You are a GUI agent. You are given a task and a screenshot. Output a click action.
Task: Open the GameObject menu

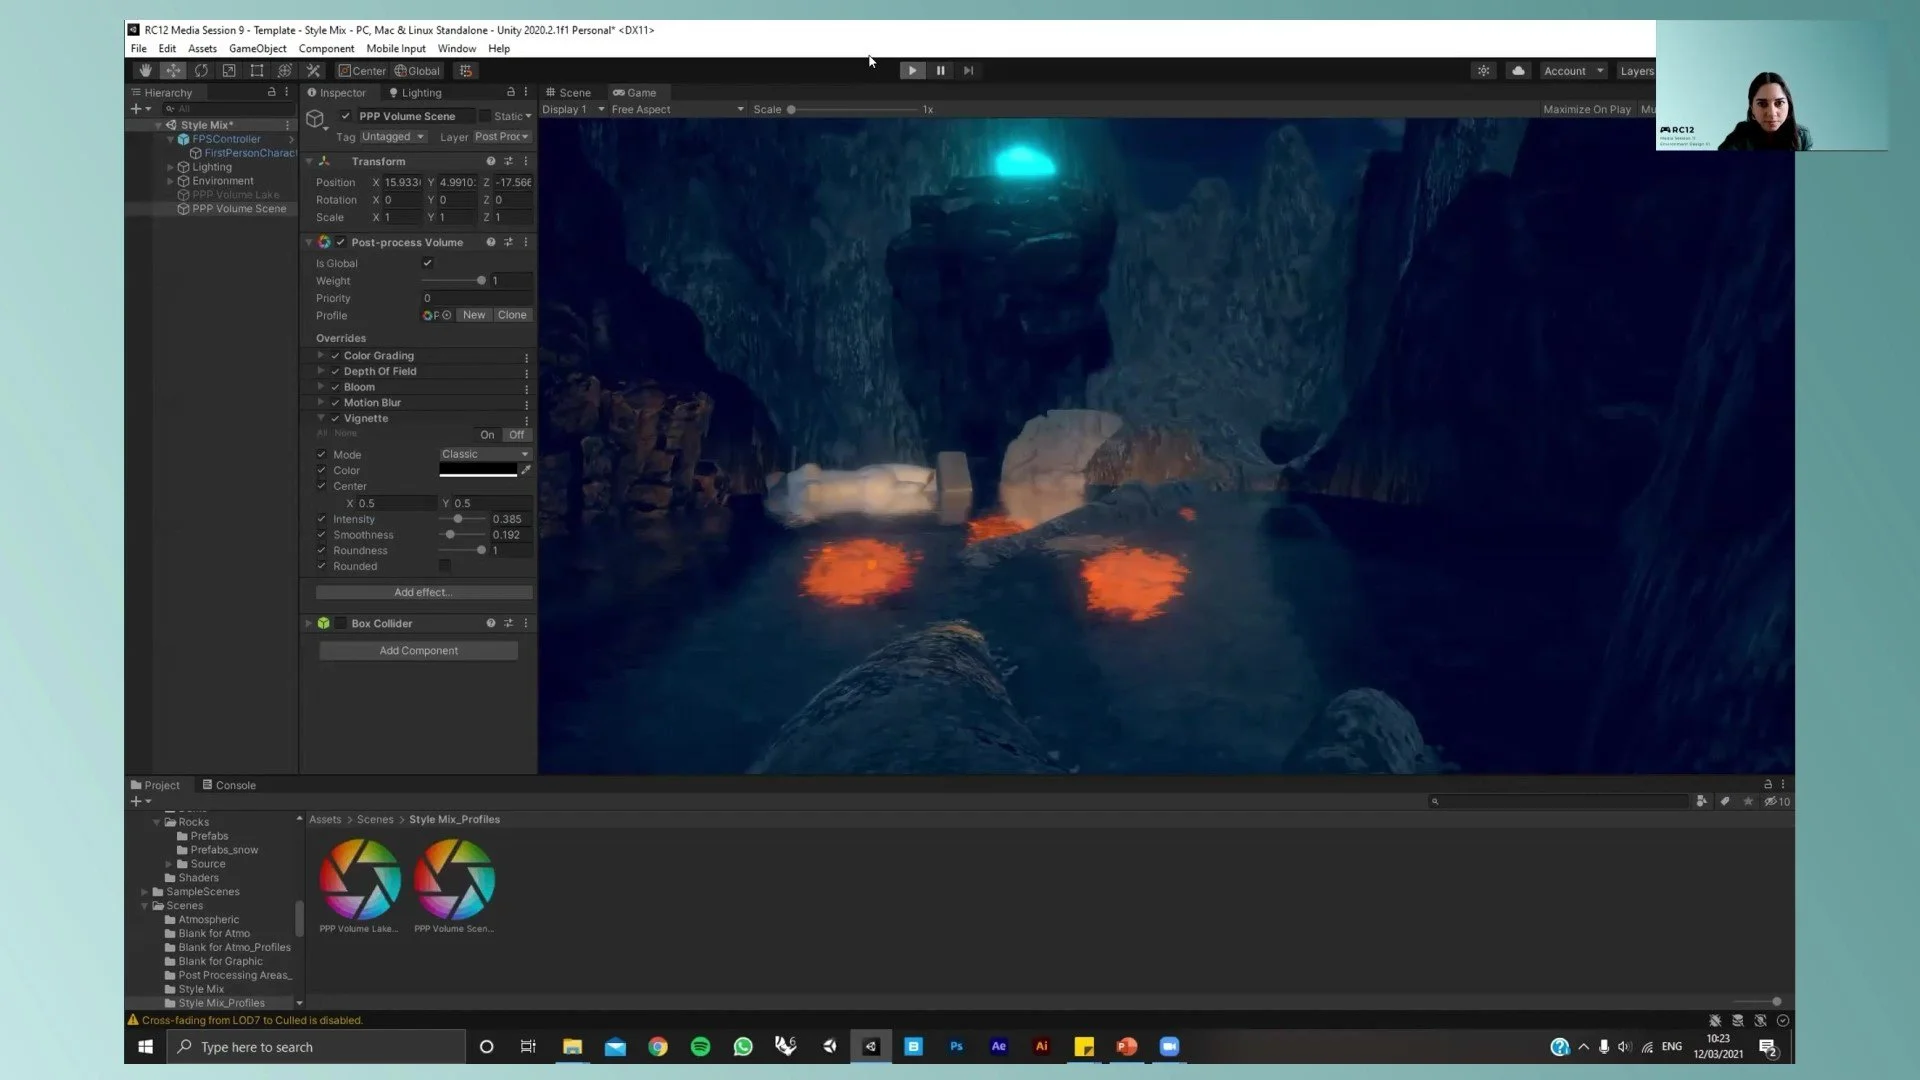point(257,48)
